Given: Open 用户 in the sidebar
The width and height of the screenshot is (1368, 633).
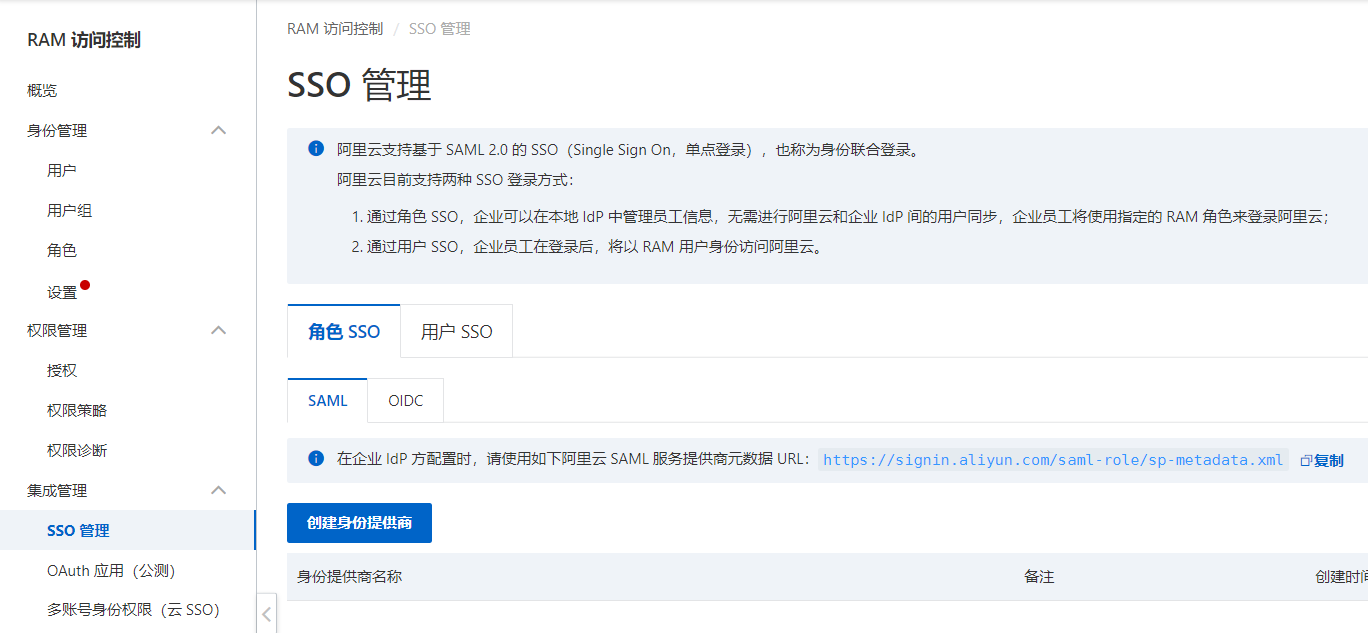Looking at the screenshot, I should pos(62,170).
